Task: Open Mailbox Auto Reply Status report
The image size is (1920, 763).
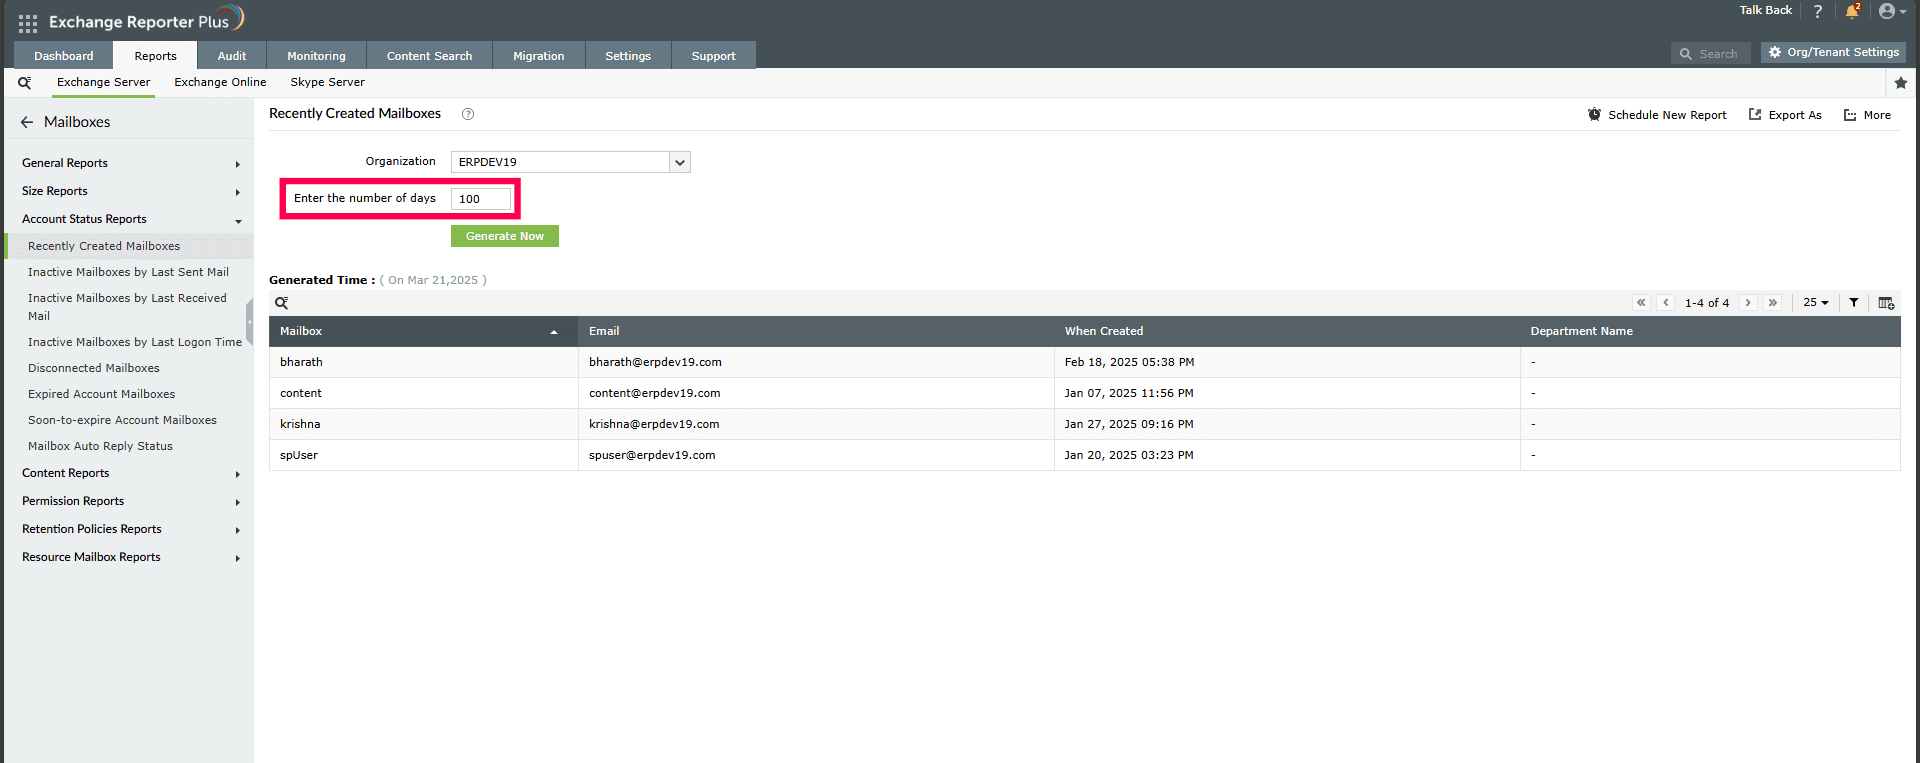Action: [x=100, y=446]
